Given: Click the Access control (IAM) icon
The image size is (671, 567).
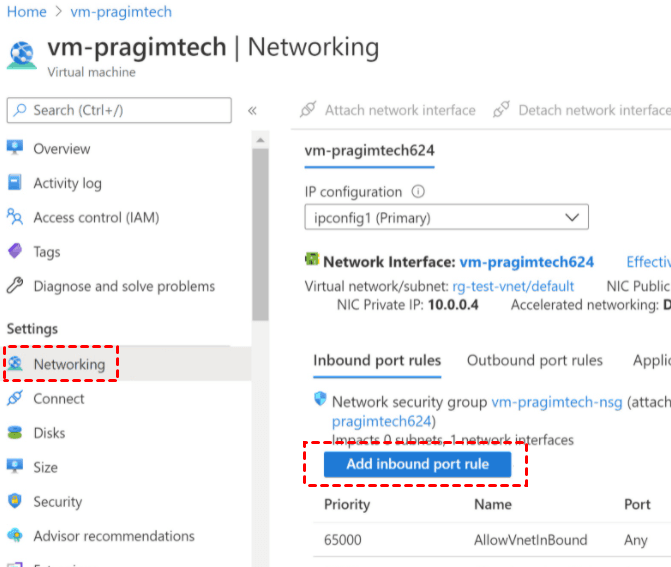Looking at the screenshot, I should pyautogui.click(x=15, y=217).
